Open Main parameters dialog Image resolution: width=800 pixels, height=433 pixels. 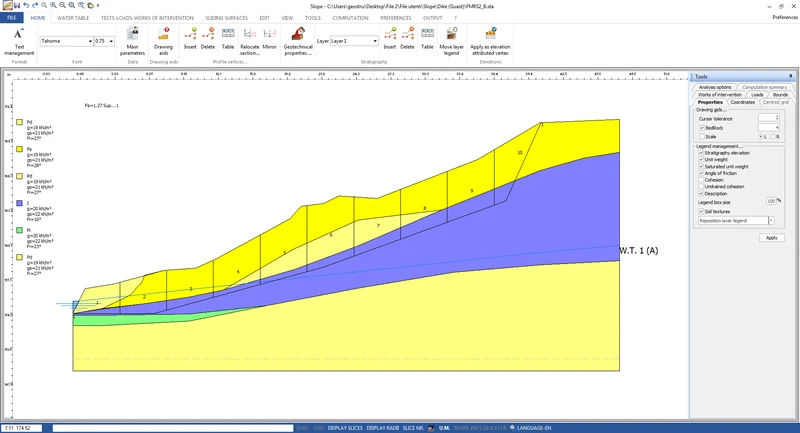(132, 42)
